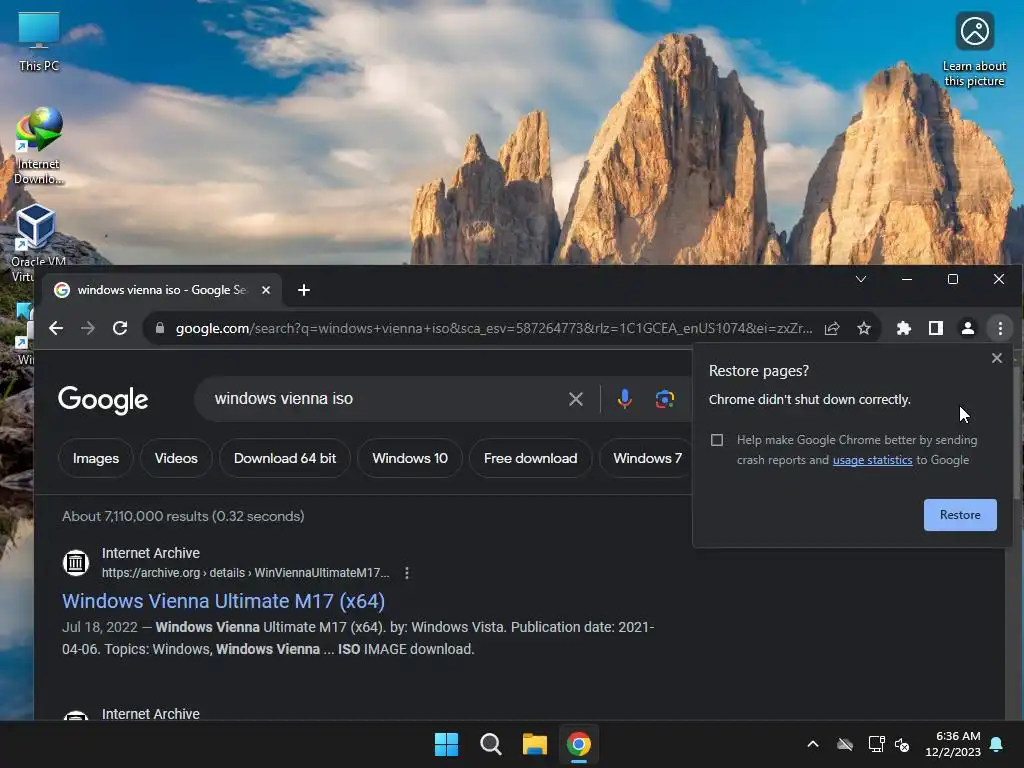The height and width of the screenshot is (768, 1024).
Task: Click the address bar URL
Action: point(494,328)
